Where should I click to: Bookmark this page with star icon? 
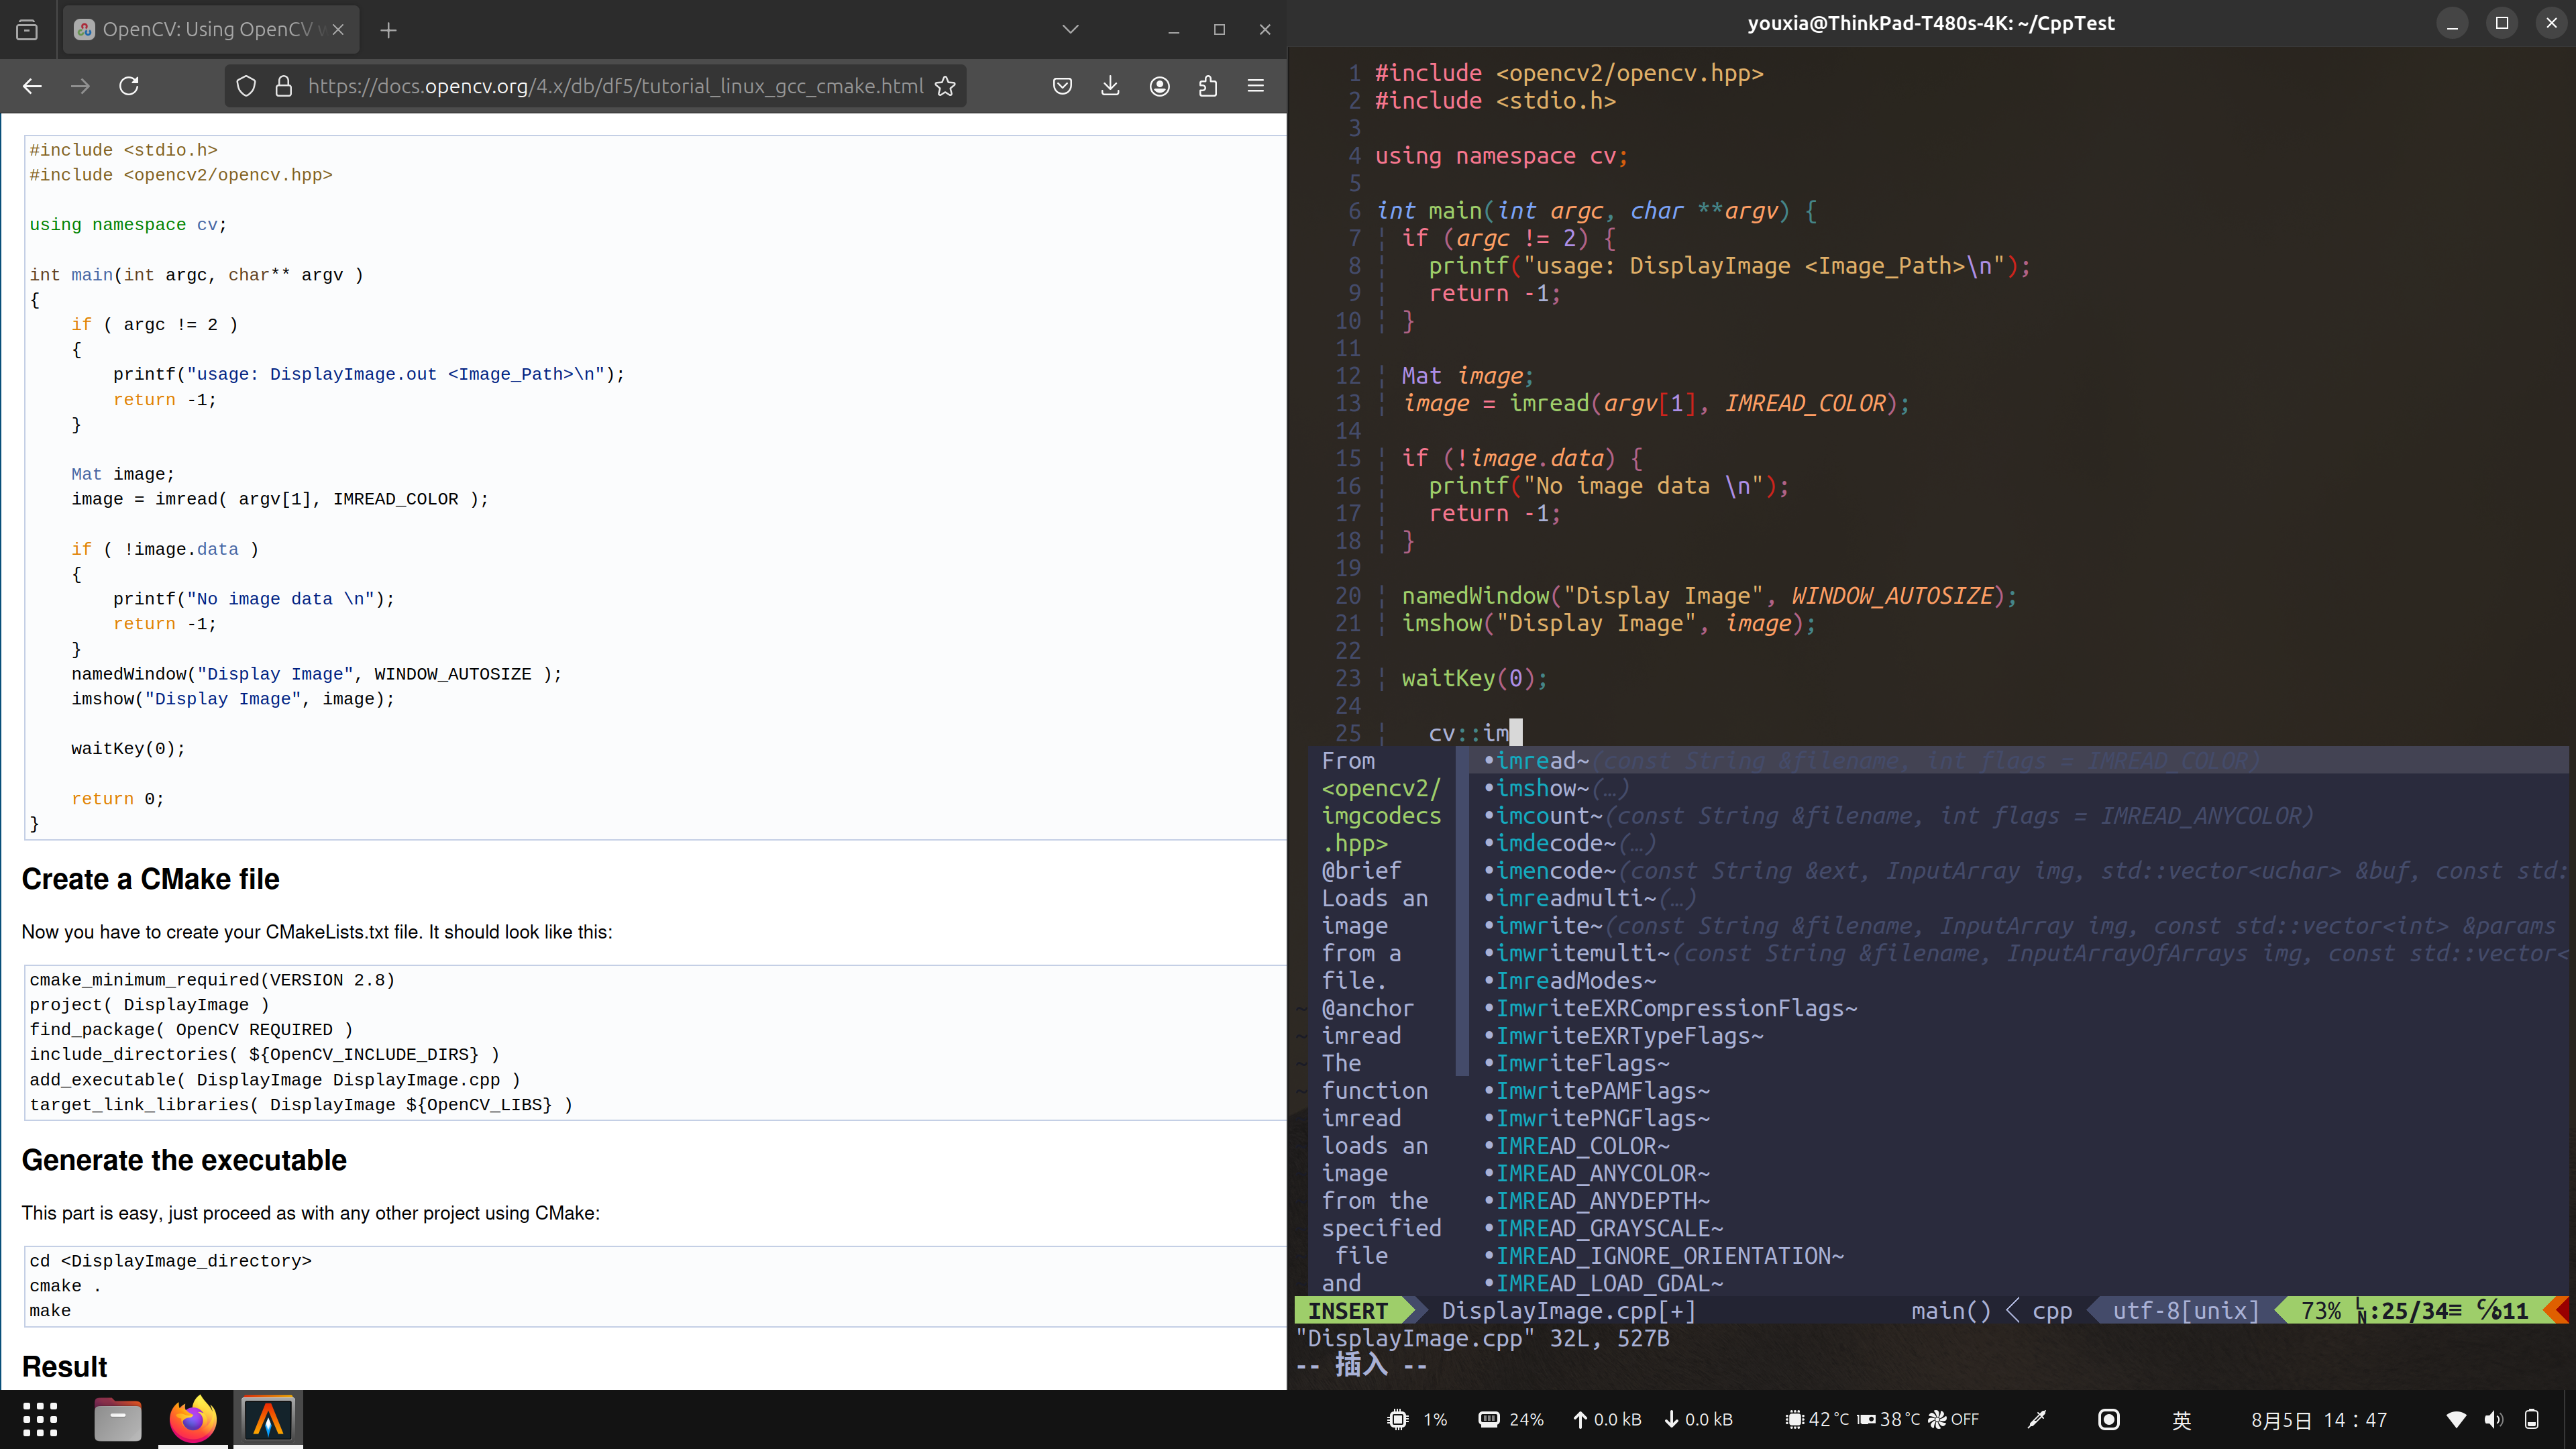[945, 86]
